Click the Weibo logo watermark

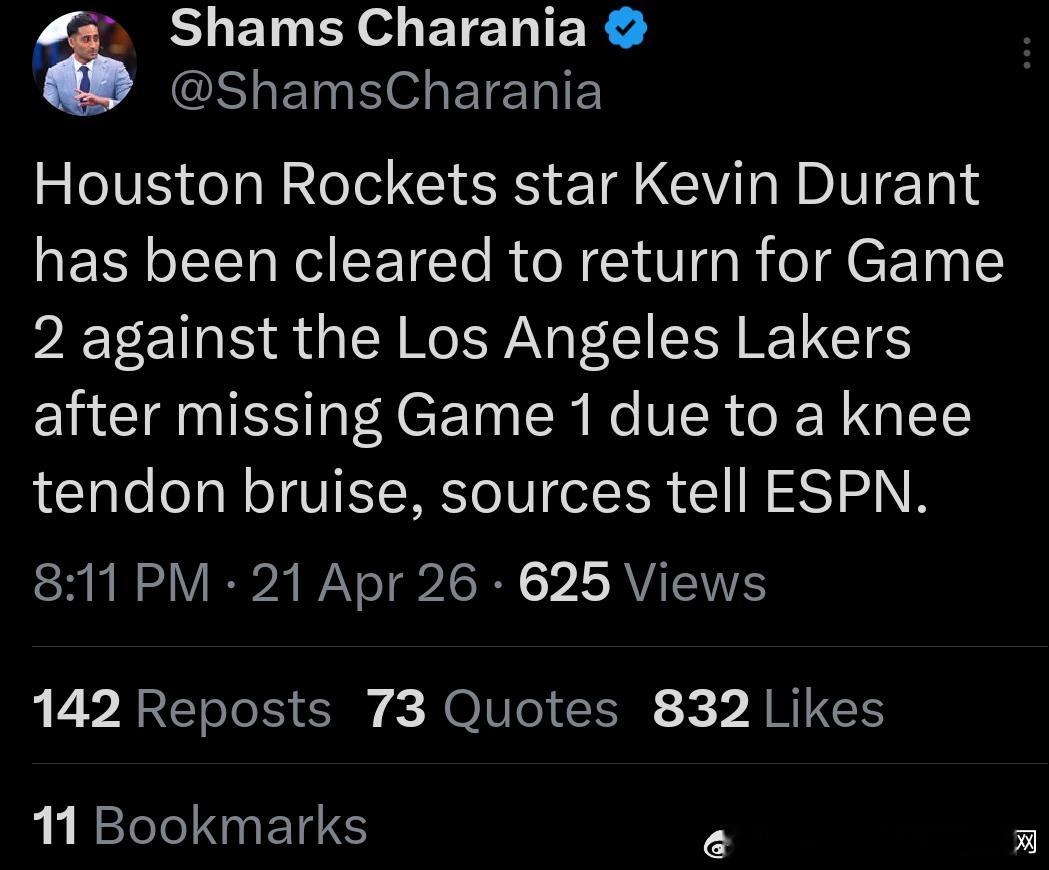coord(716,846)
